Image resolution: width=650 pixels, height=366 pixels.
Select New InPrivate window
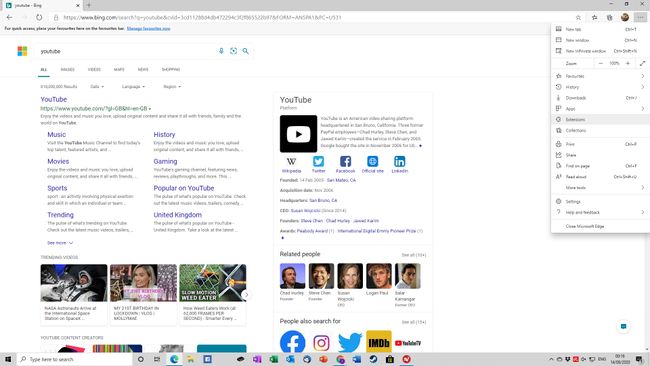click(x=600, y=51)
